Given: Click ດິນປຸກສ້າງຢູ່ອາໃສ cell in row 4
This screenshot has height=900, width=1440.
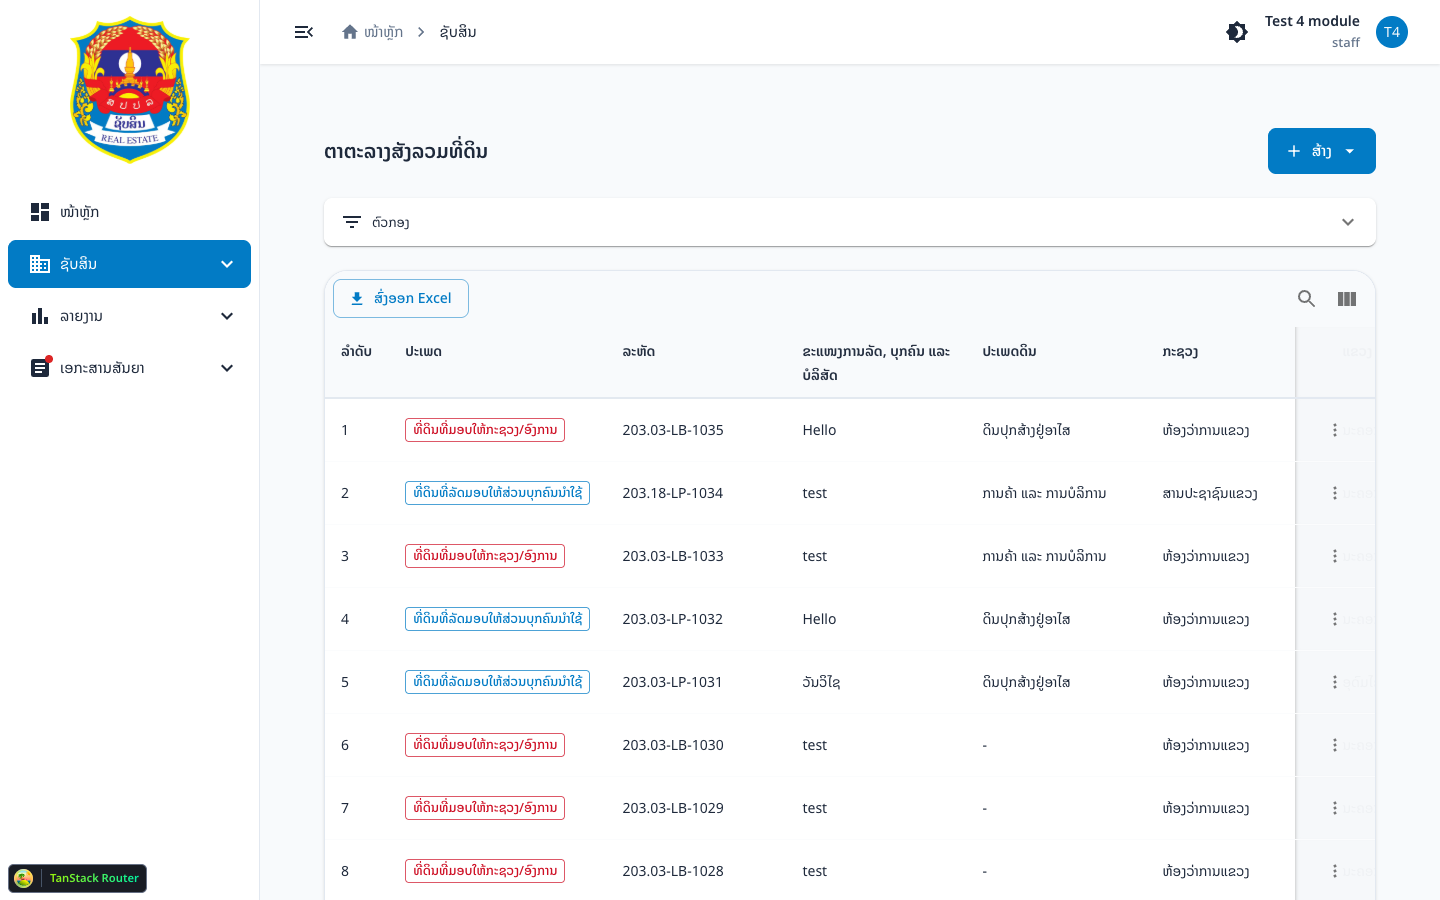Looking at the screenshot, I should [1026, 619].
